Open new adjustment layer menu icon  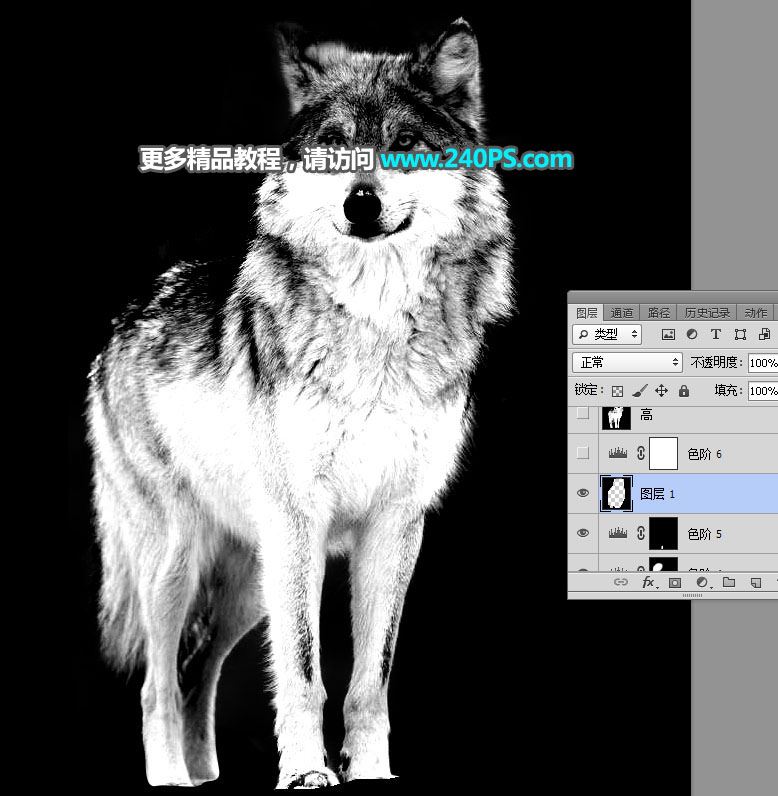coord(703,583)
